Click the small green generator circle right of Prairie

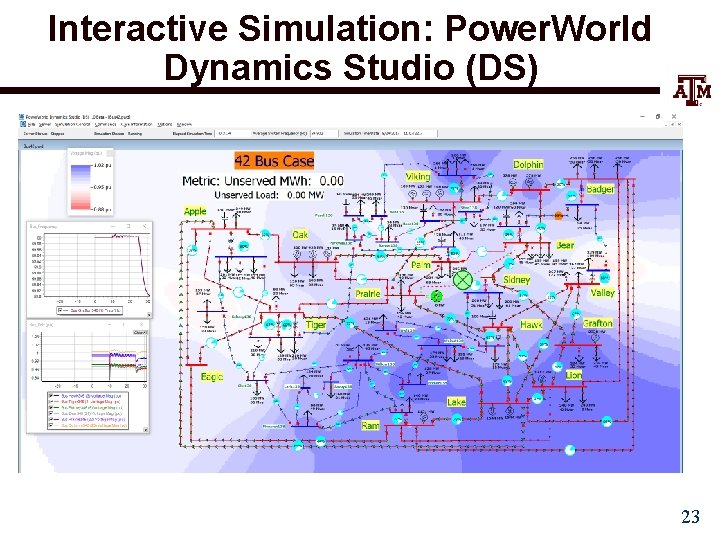[x=437, y=296]
